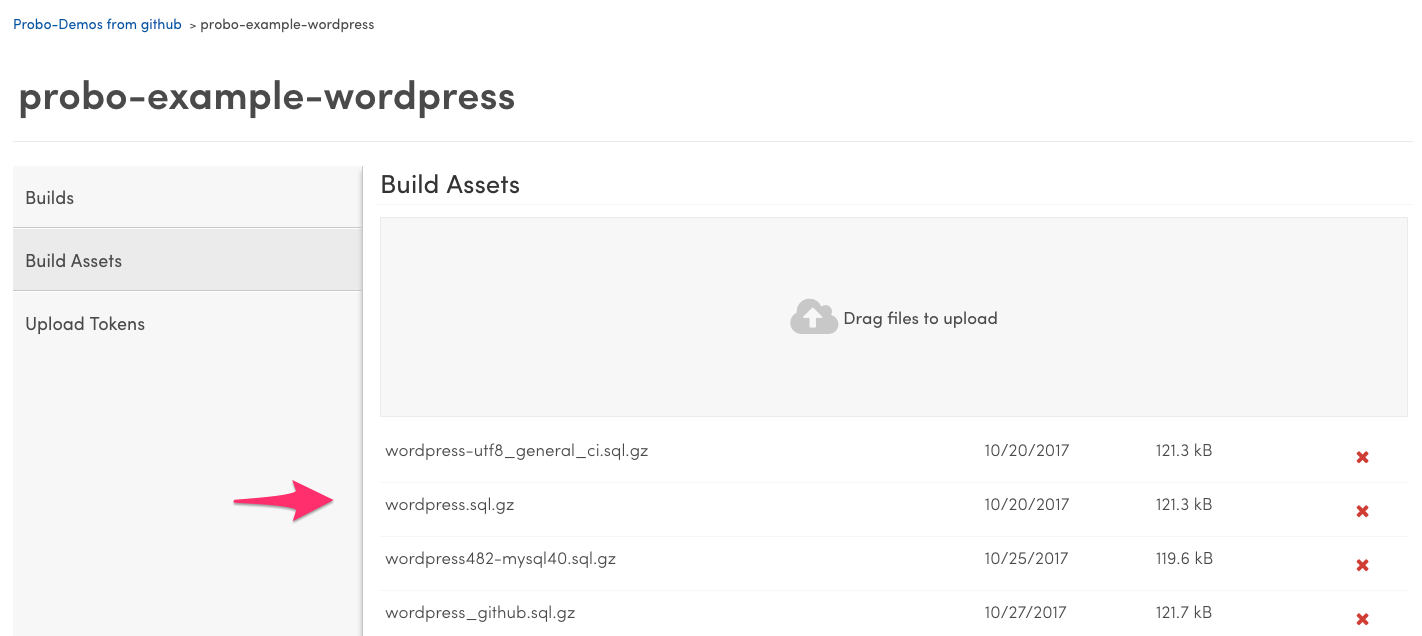
Task: Click the wordpress-utf8_general_ci.sql.gz filename
Action: (x=516, y=450)
